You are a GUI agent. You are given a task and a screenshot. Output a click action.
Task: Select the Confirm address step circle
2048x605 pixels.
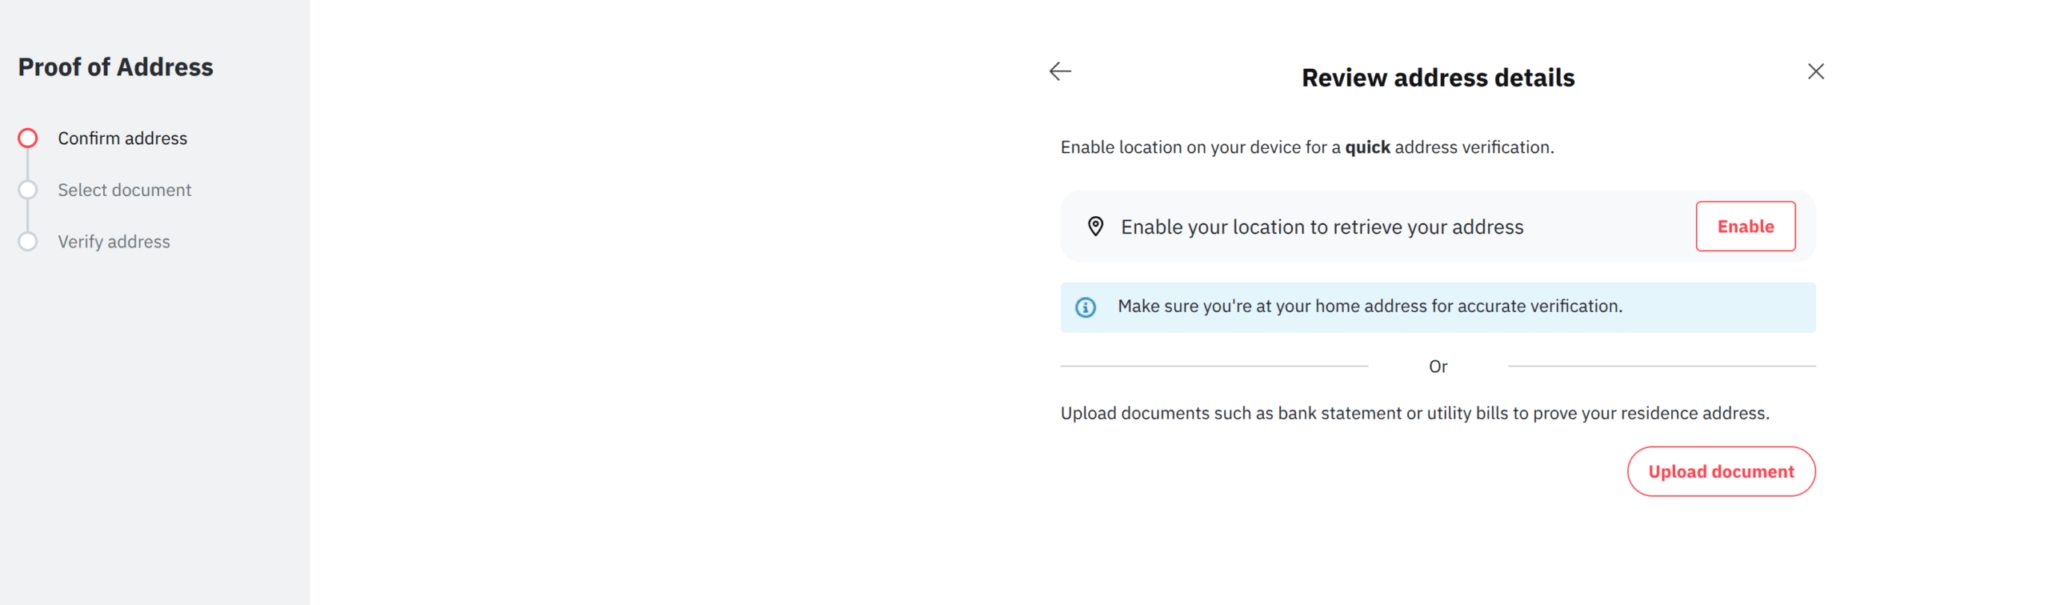click(28, 138)
